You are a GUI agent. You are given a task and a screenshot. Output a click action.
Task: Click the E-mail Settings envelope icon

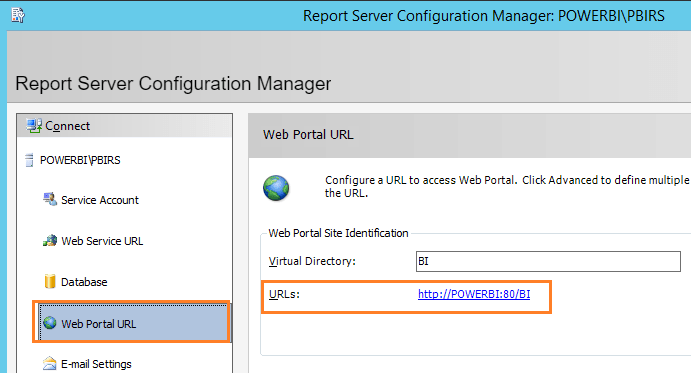pos(50,363)
